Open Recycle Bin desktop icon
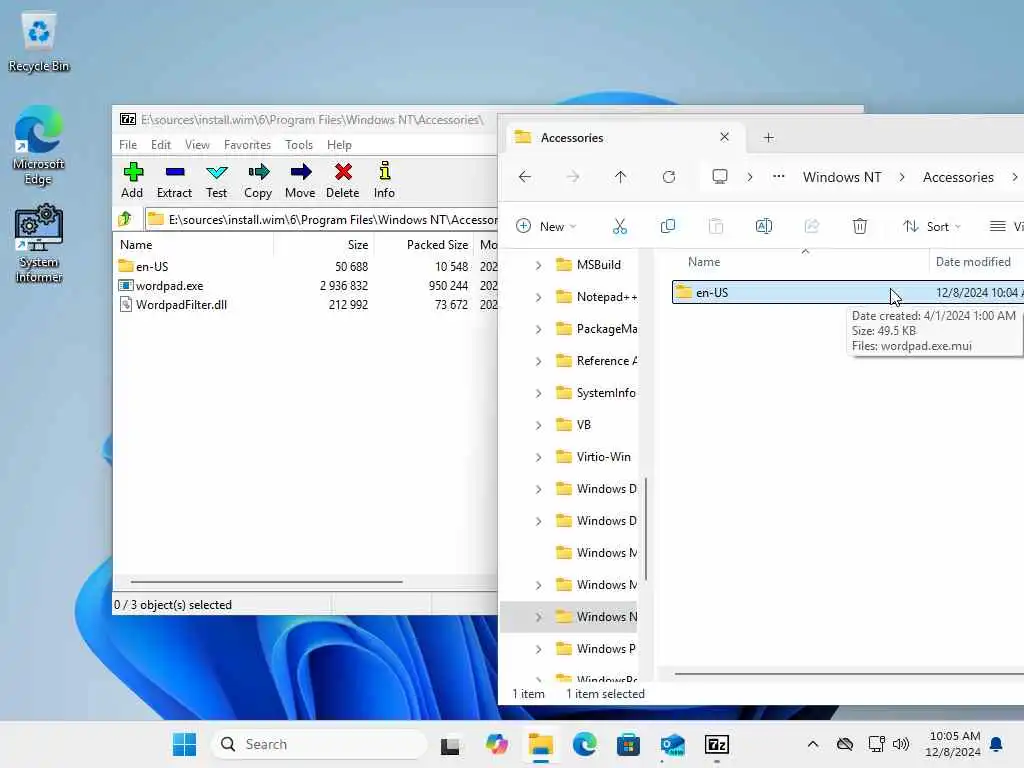This screenshot has width=1024, height=768. click(39, 42)
